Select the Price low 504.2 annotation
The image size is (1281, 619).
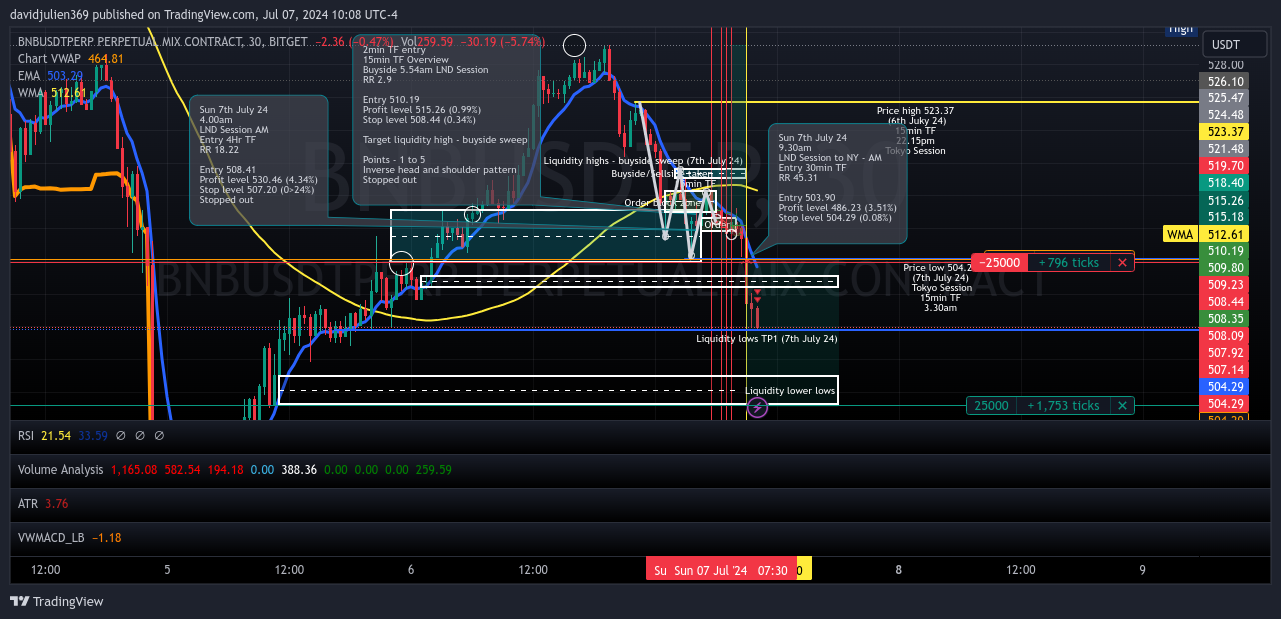(940, 288)
